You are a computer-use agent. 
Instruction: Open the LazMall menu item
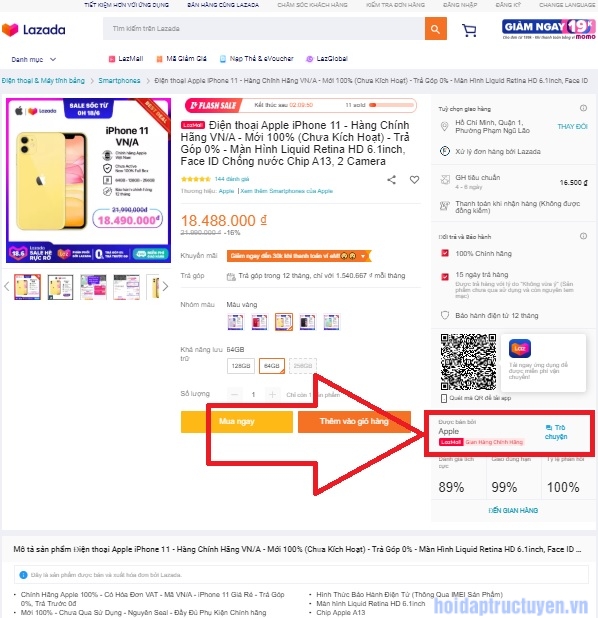coord(126,59)
